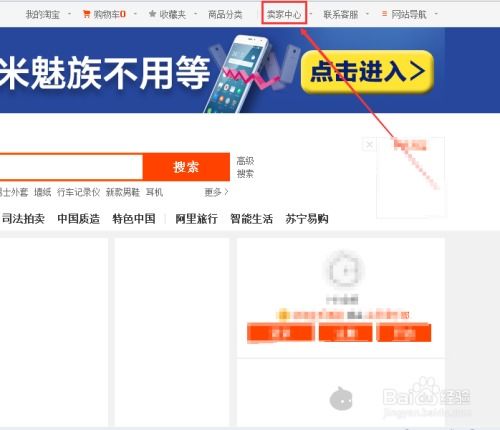The height and width of the screenshot is (430, 500).
Task: Open 阿里旅行 channel tab
Action: (196, 219)
